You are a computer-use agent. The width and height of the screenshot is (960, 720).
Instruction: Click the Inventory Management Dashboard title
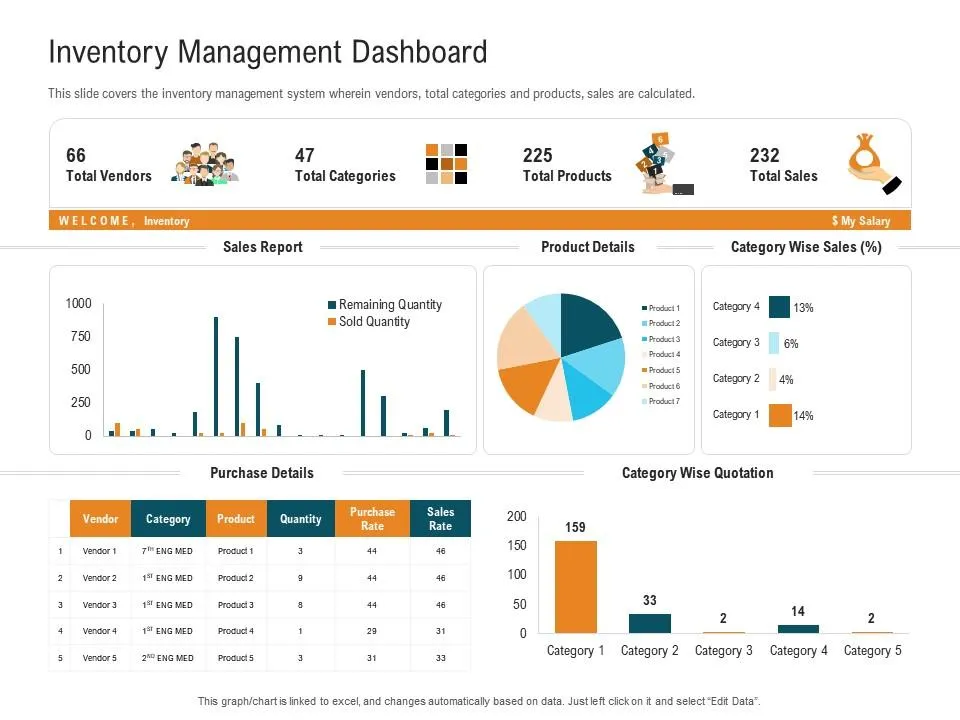coord(268,52)
